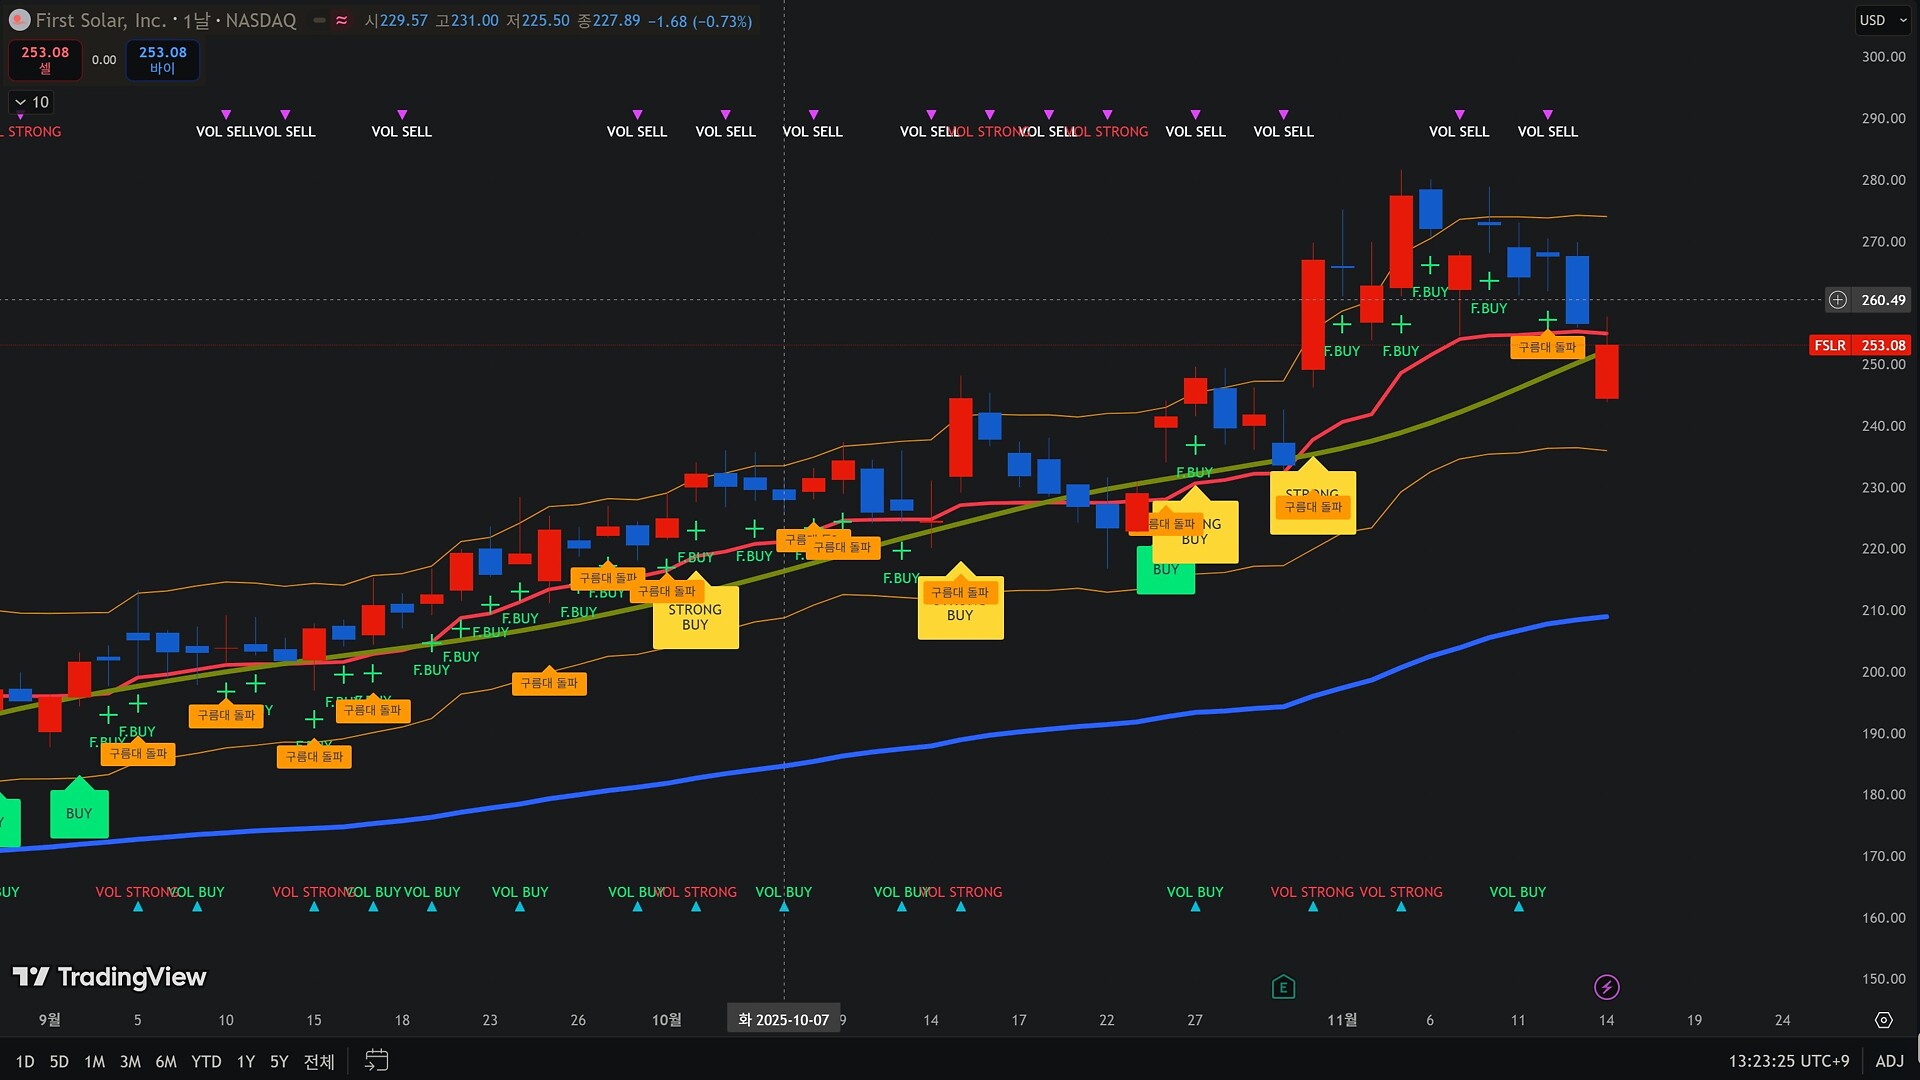Click the TradingView logo
1920x1080 pixels.
click(x=109, y=977)
